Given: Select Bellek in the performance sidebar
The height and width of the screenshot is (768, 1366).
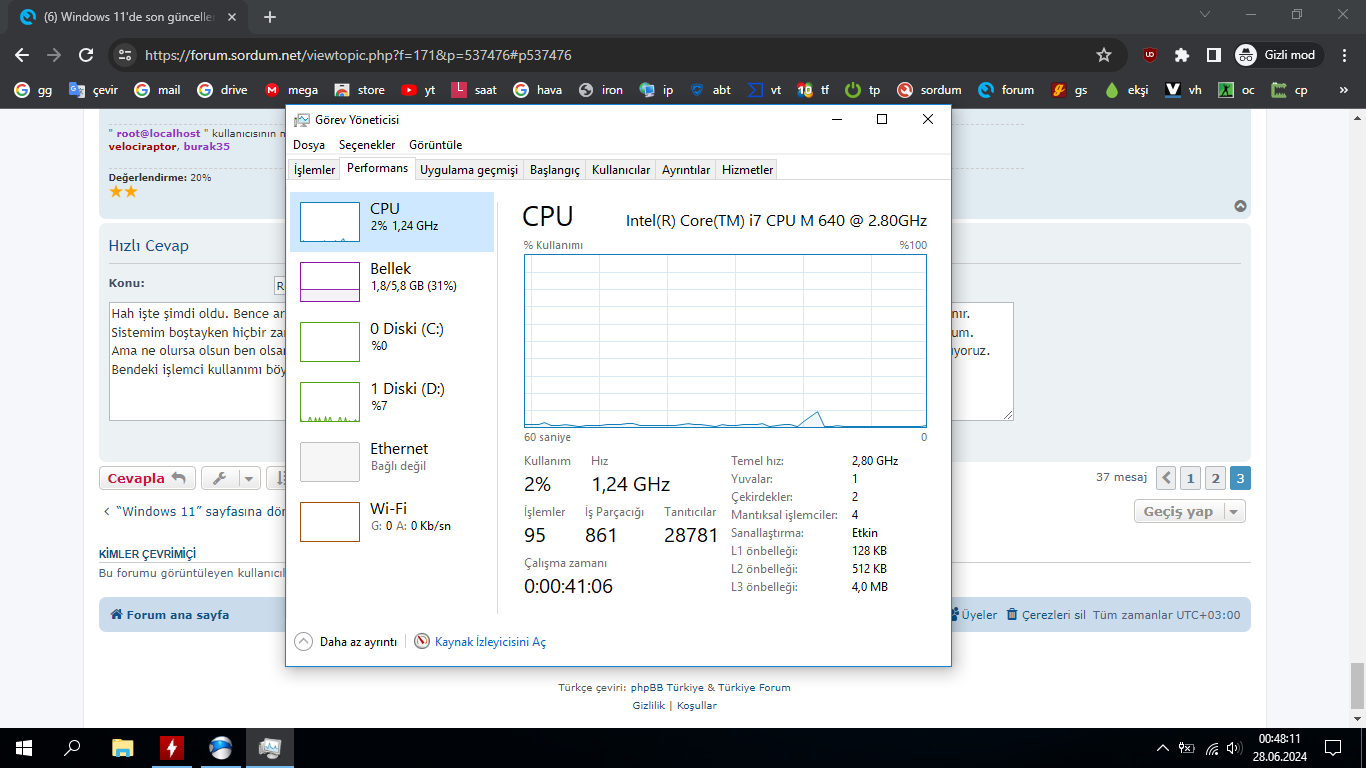Looking at the screenshot, I should click(392, 282).
